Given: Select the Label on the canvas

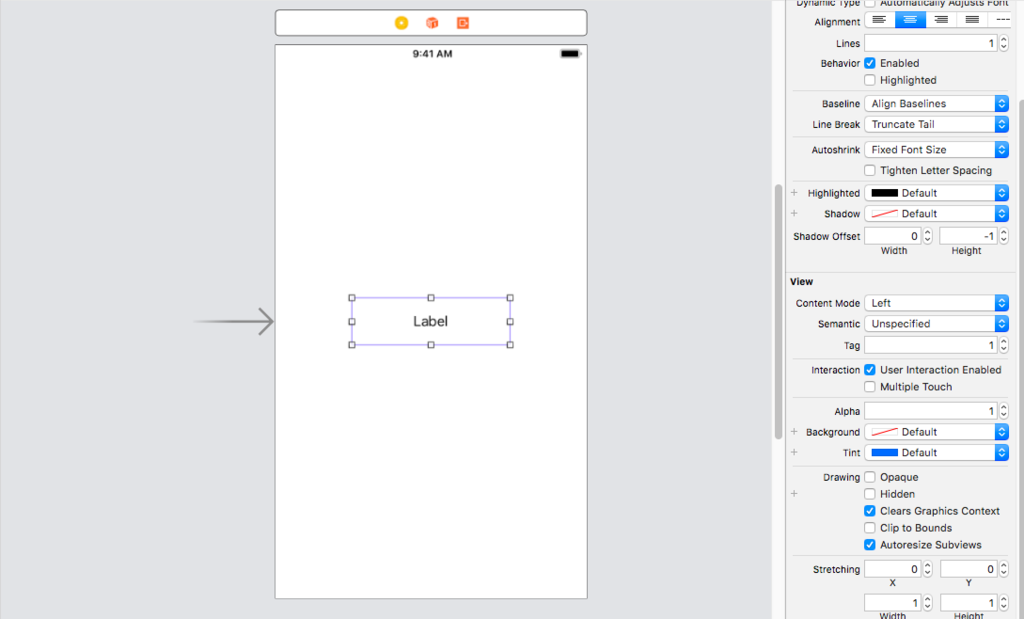Looking at the screenshot, I should point(430,321).
